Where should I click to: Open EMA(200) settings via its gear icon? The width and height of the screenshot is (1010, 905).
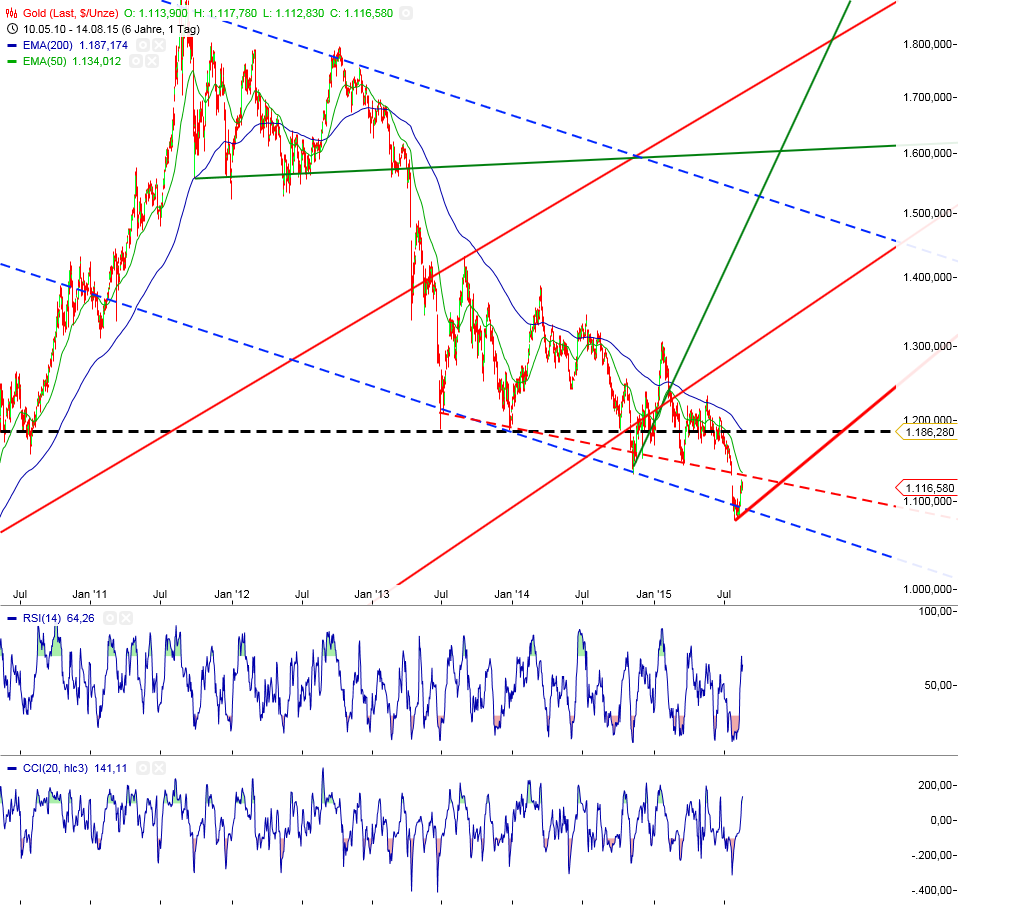(x=141, y=46)
